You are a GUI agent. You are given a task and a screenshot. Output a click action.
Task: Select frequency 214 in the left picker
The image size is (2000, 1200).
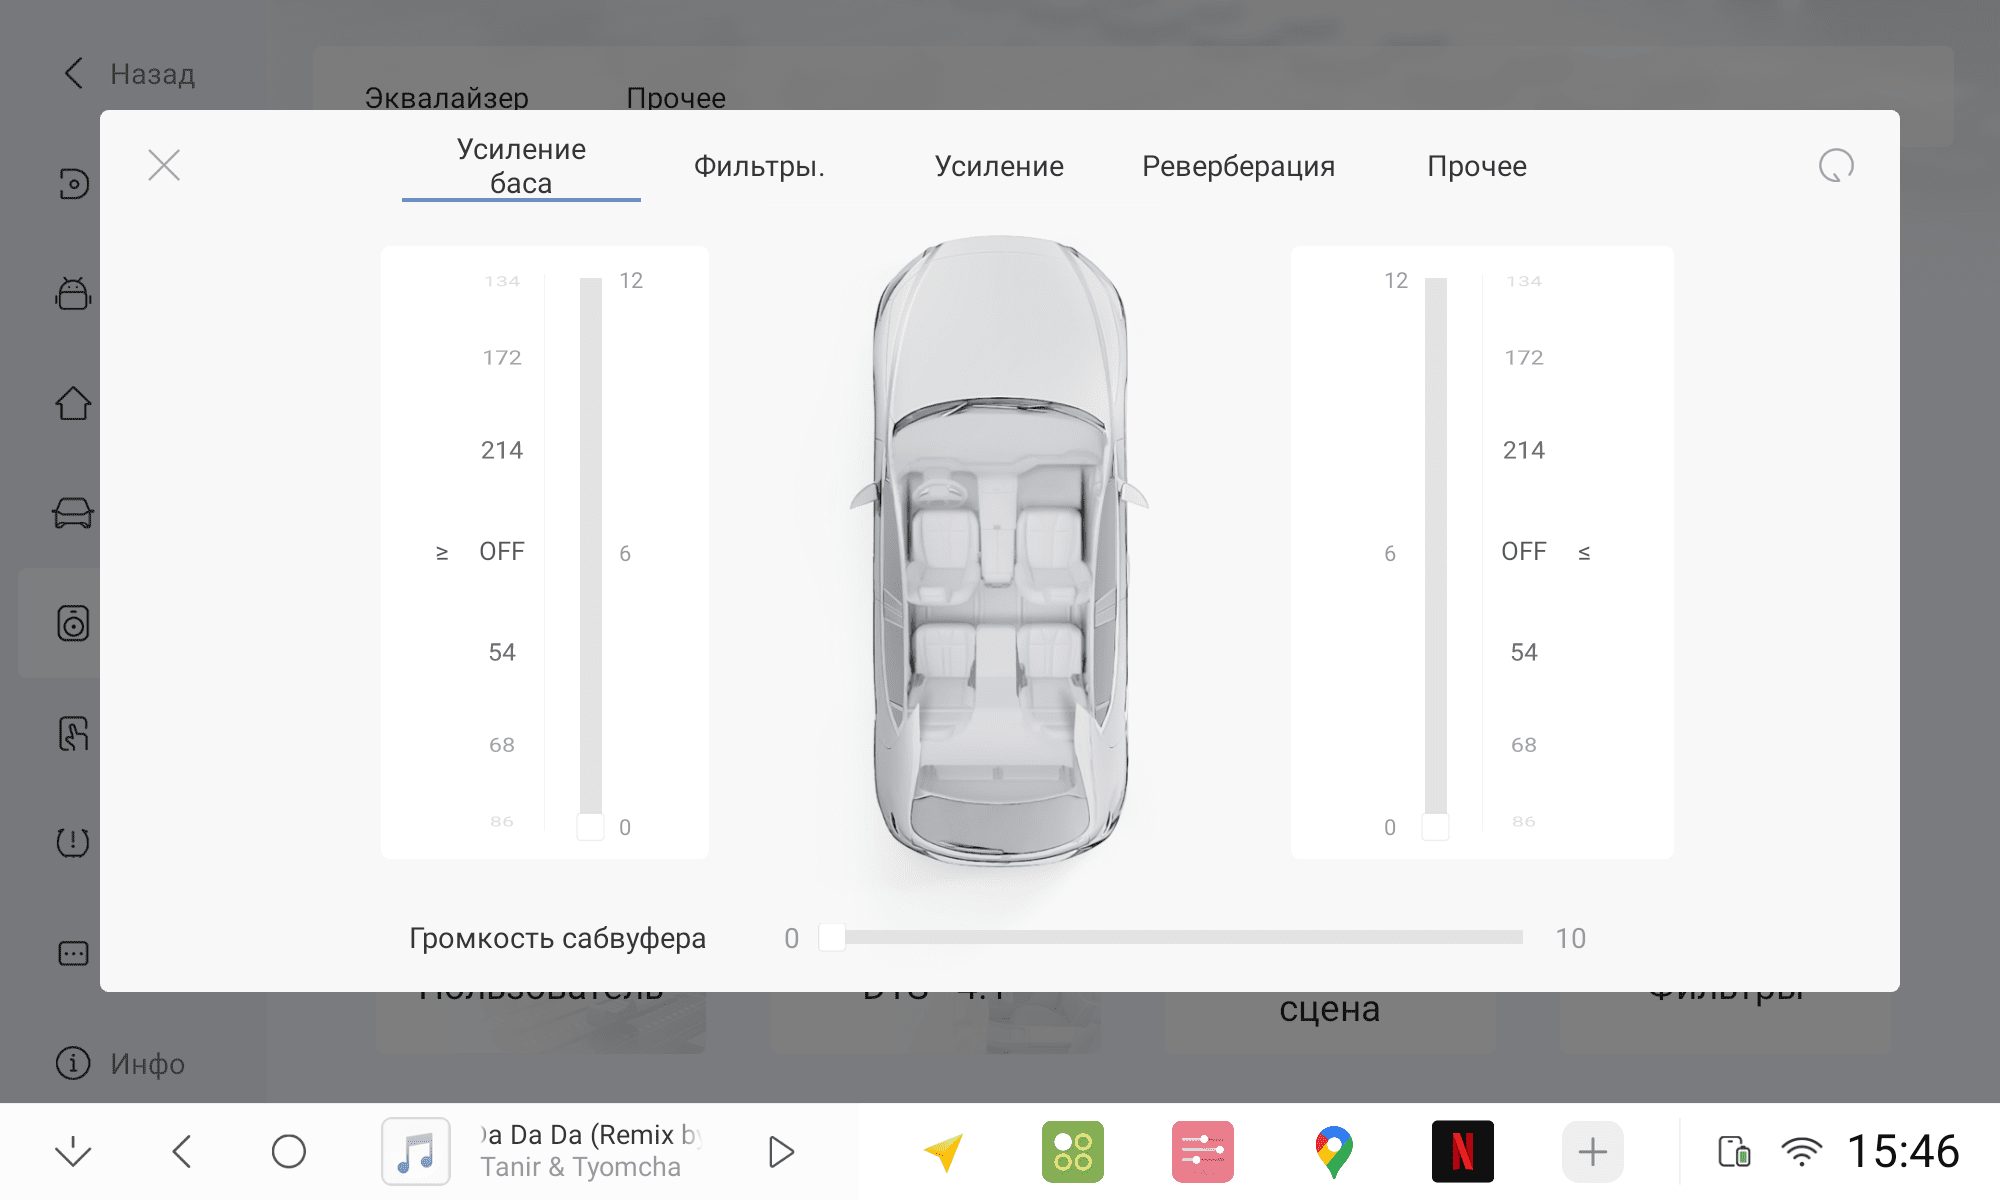point(502,450)
